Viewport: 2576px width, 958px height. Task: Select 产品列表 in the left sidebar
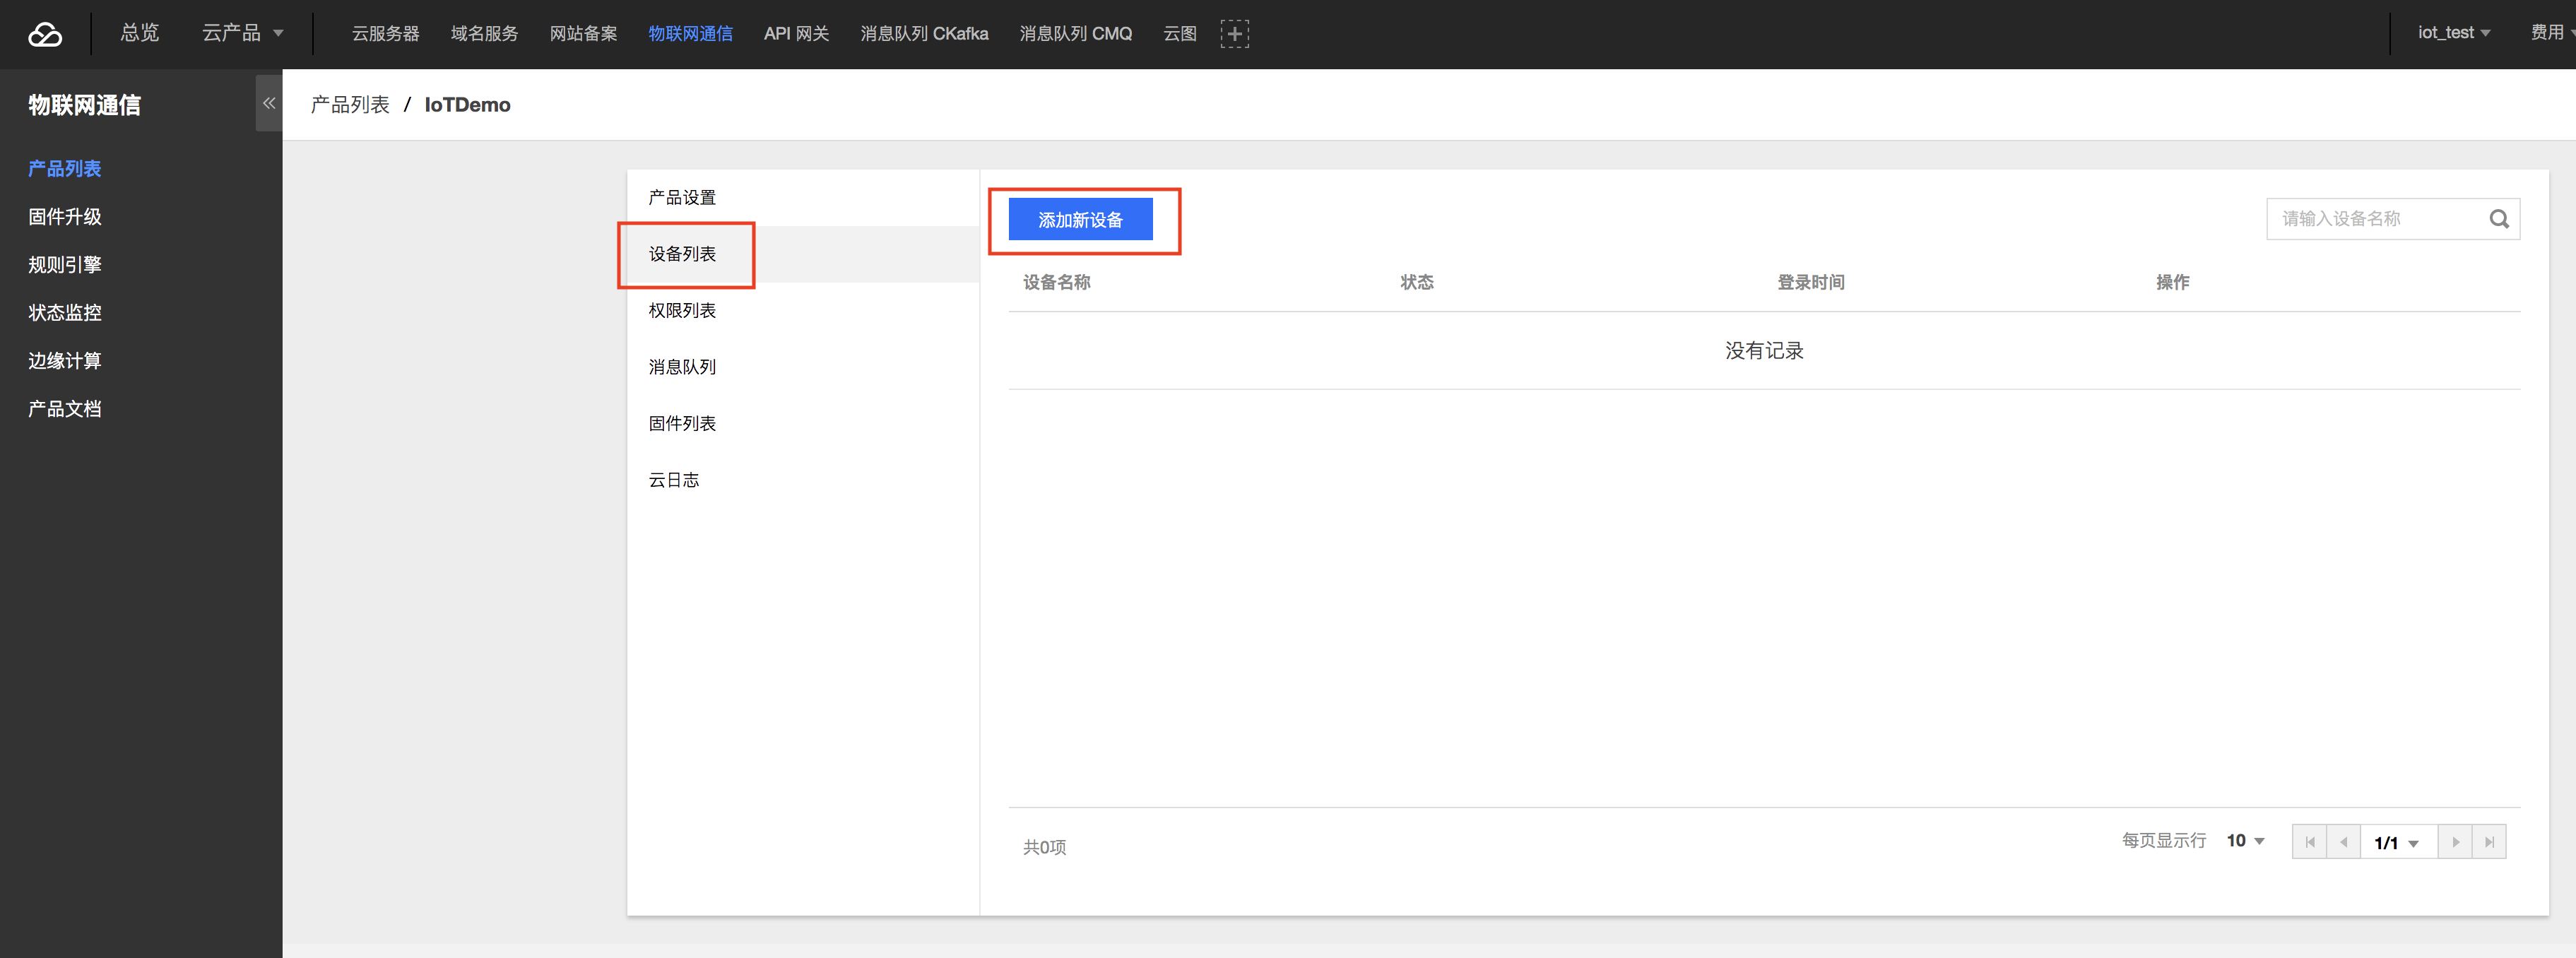tap(65, 169)
